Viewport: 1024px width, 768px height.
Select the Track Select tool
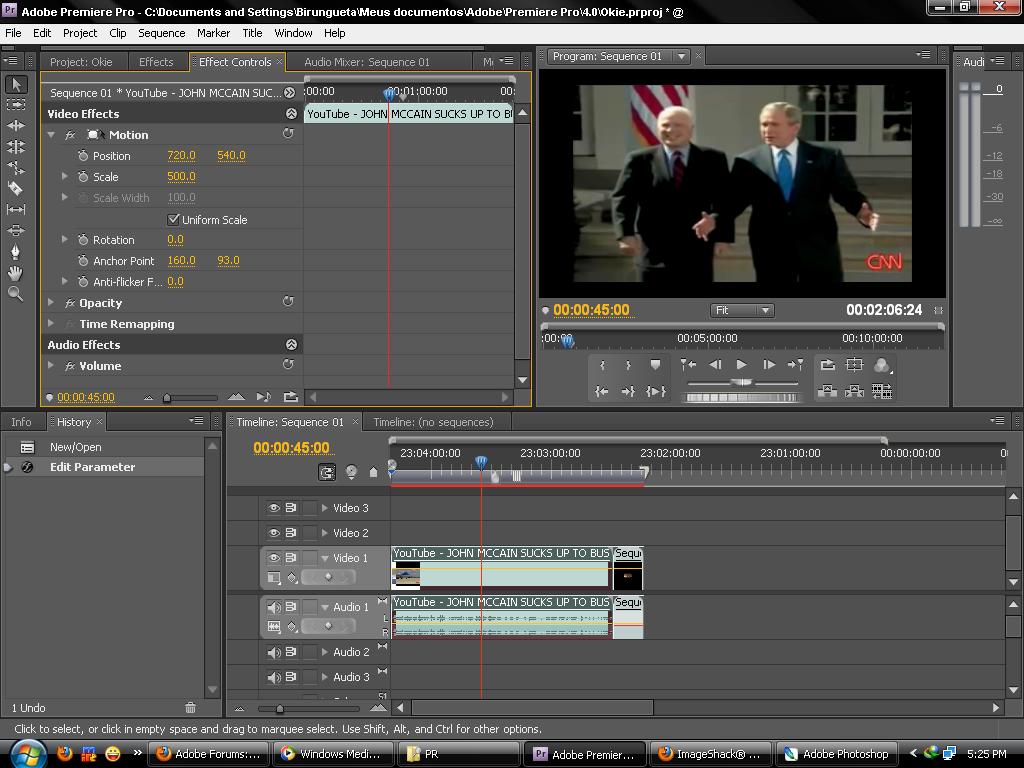click(x=16, y=104)
